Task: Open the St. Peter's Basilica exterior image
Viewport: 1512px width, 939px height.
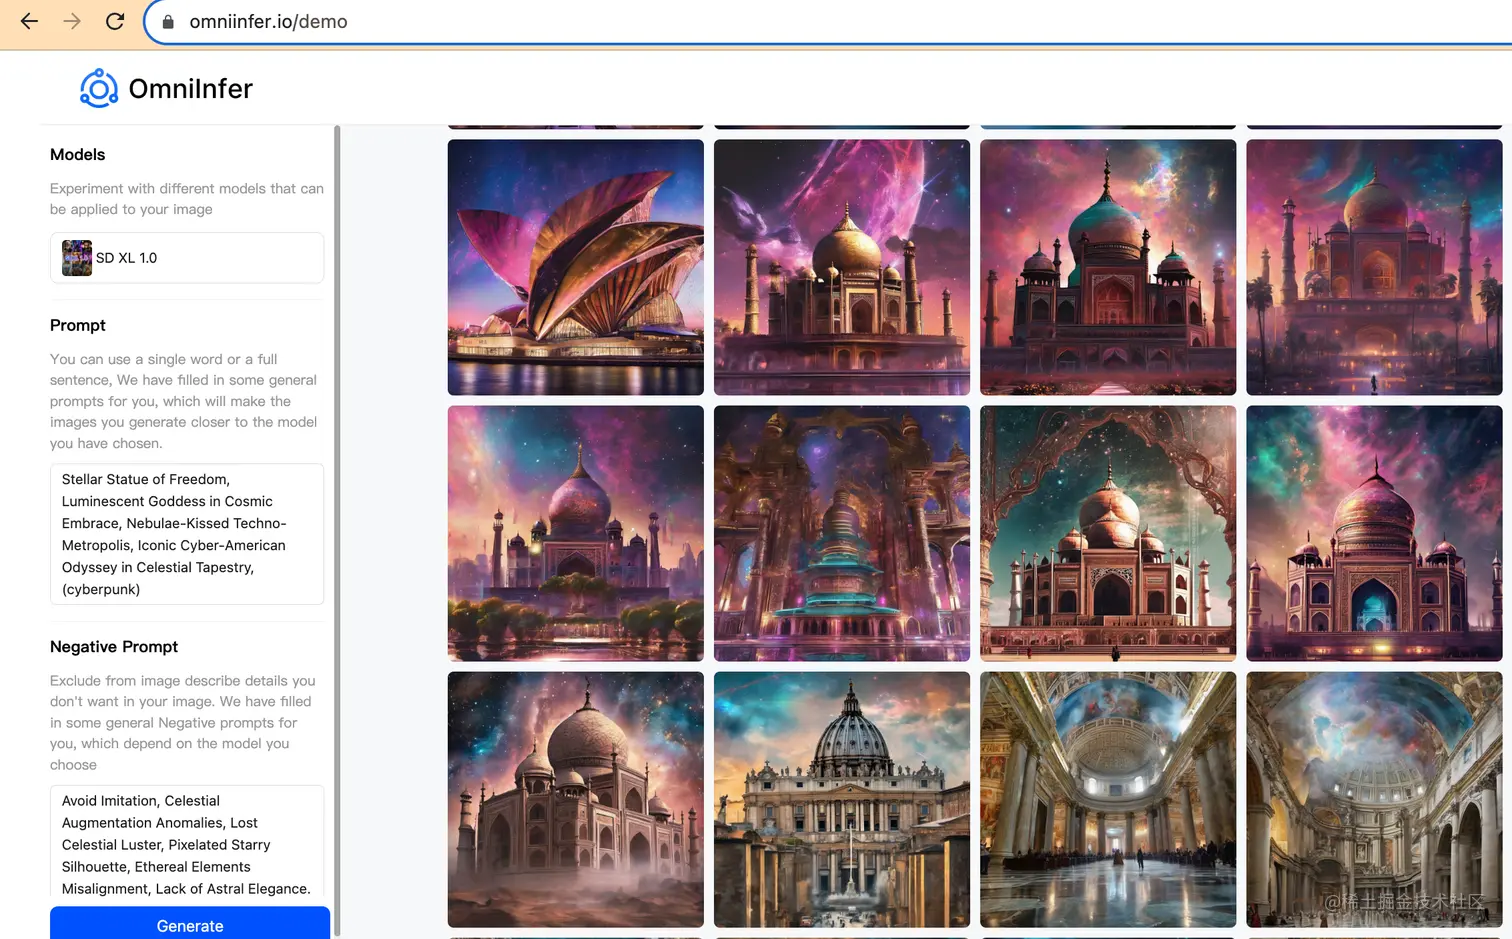Action: [x=842, y=799]
